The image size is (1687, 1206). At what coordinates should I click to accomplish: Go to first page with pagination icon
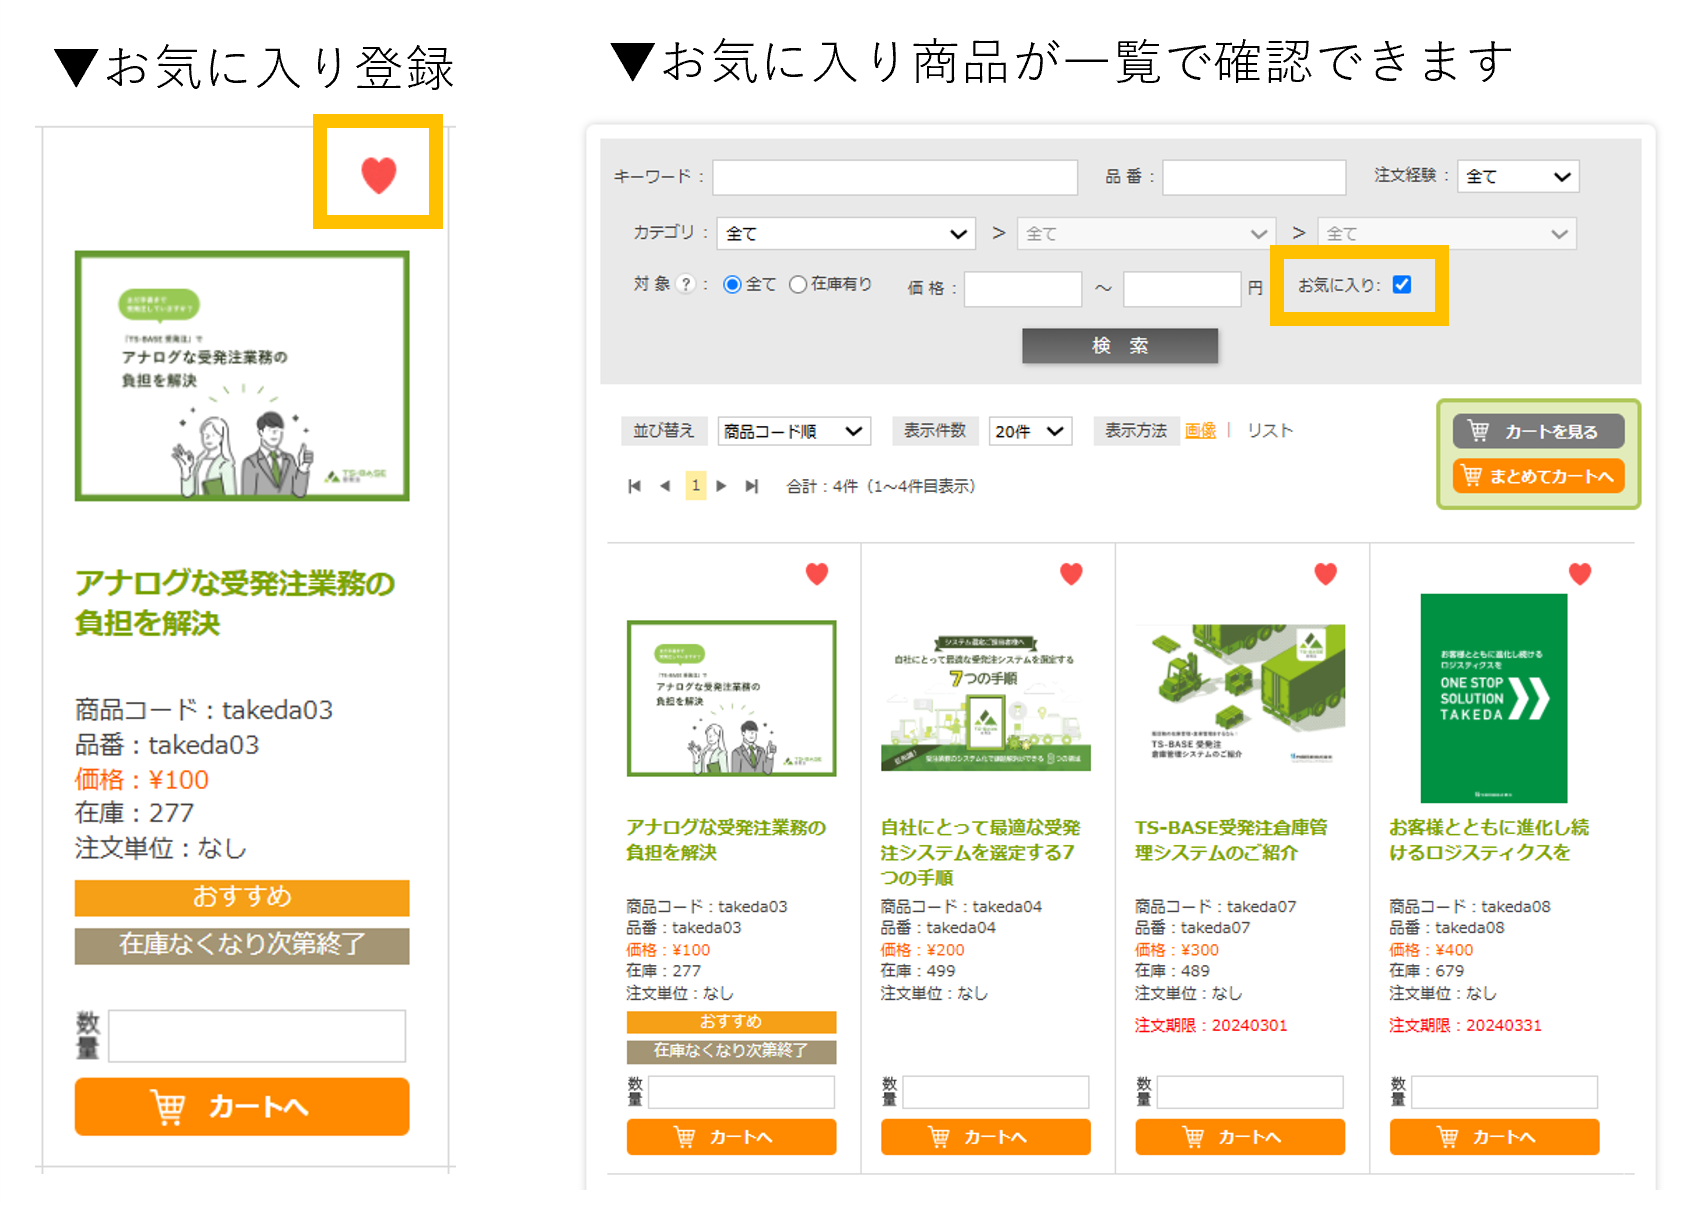pos(634,486)
